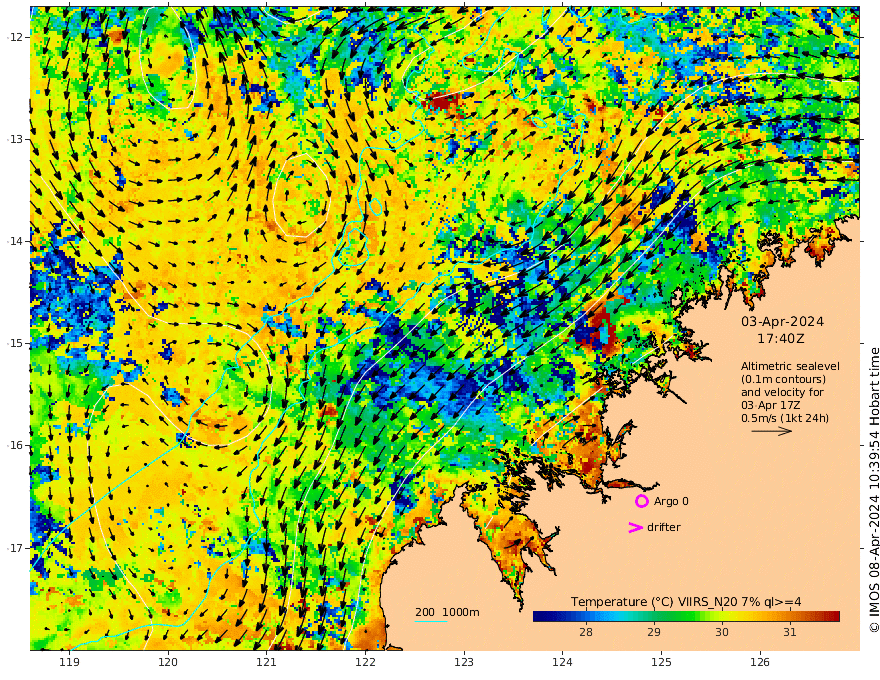The height and width of the screenshot is (680, 880).
Task: Click the 'Altimetric sealevel' text line
Action: (790, 366)
